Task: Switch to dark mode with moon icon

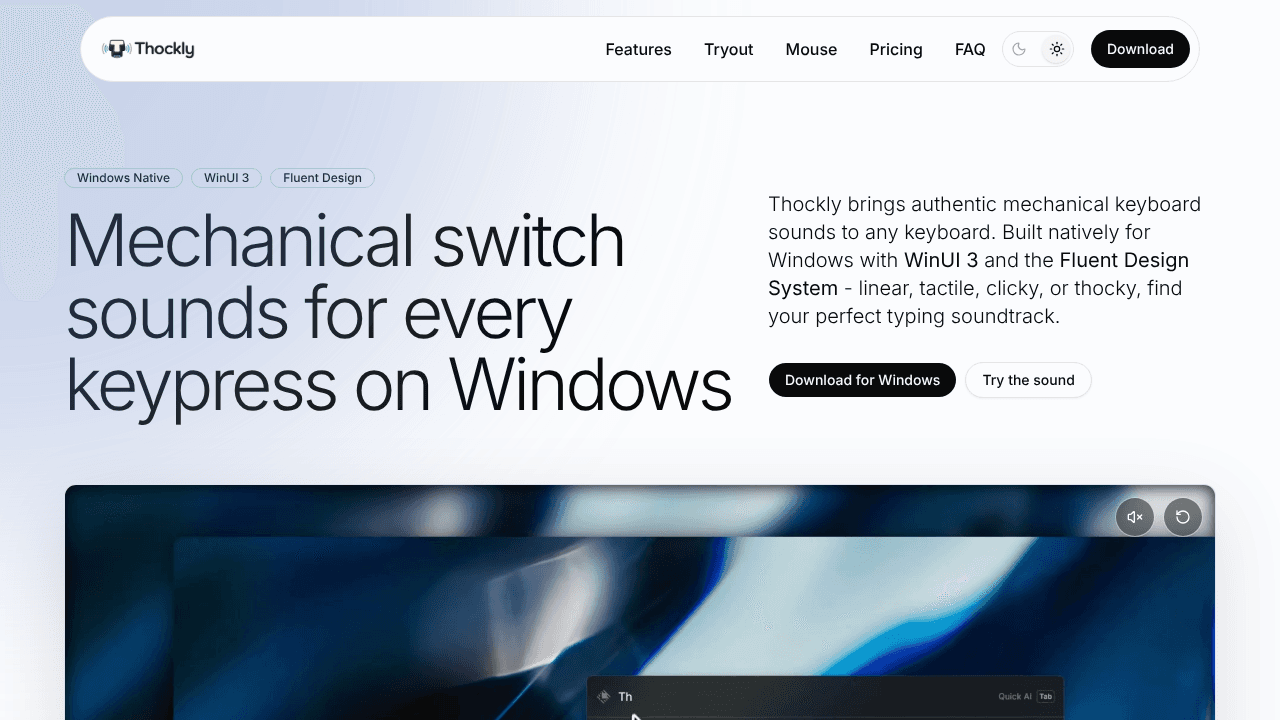Action: pyautogui.click(x=1020, y=49)
